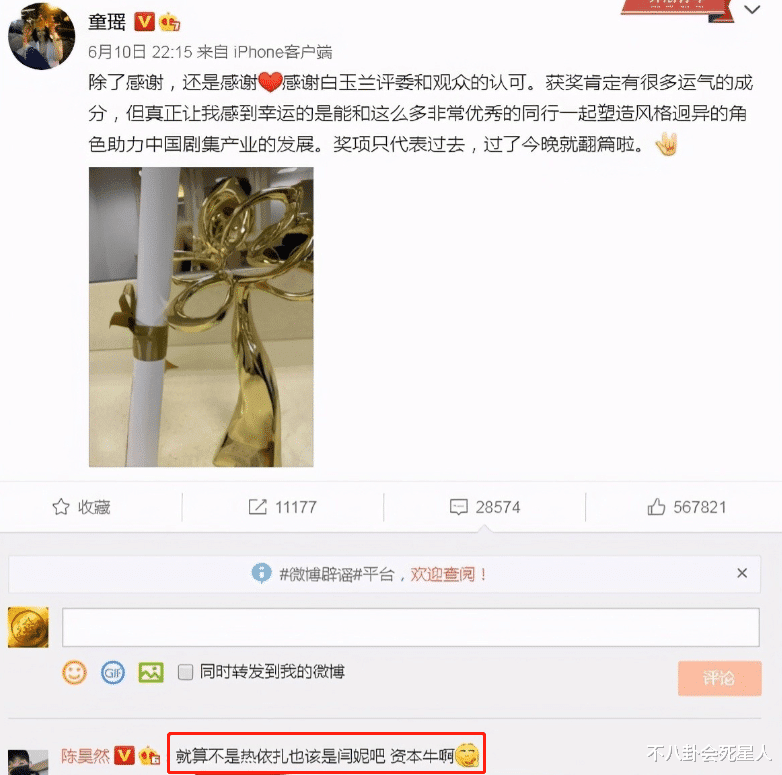
Task: Open the golden trophy photo thumbnail
Action: pos(201,317)
